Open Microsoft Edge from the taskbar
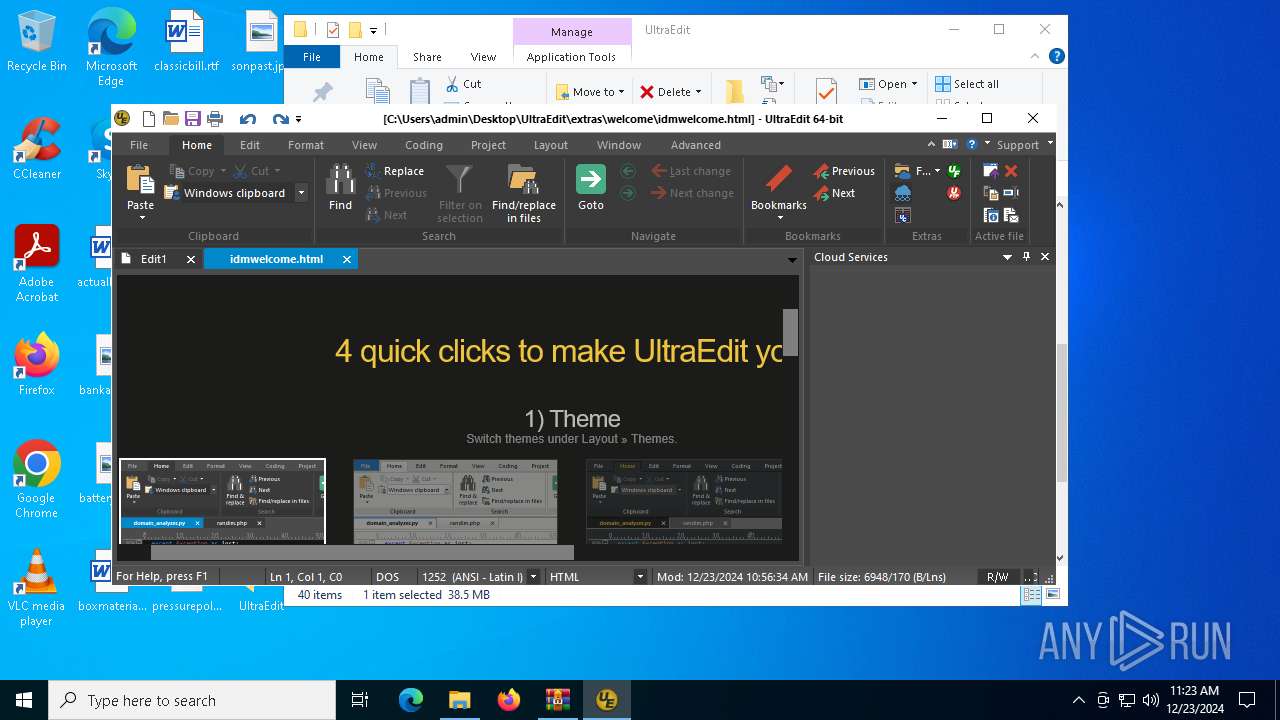Screen dimensions: 1280x720 (x=411, y=700)
